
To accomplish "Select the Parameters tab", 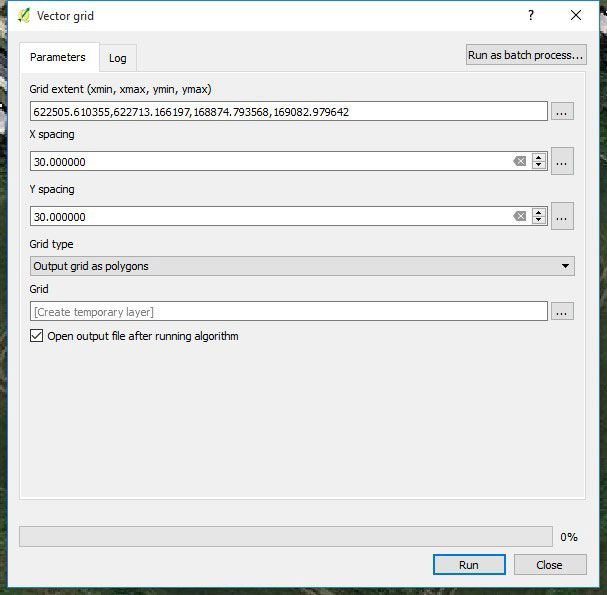I will [x=58, y=57].
